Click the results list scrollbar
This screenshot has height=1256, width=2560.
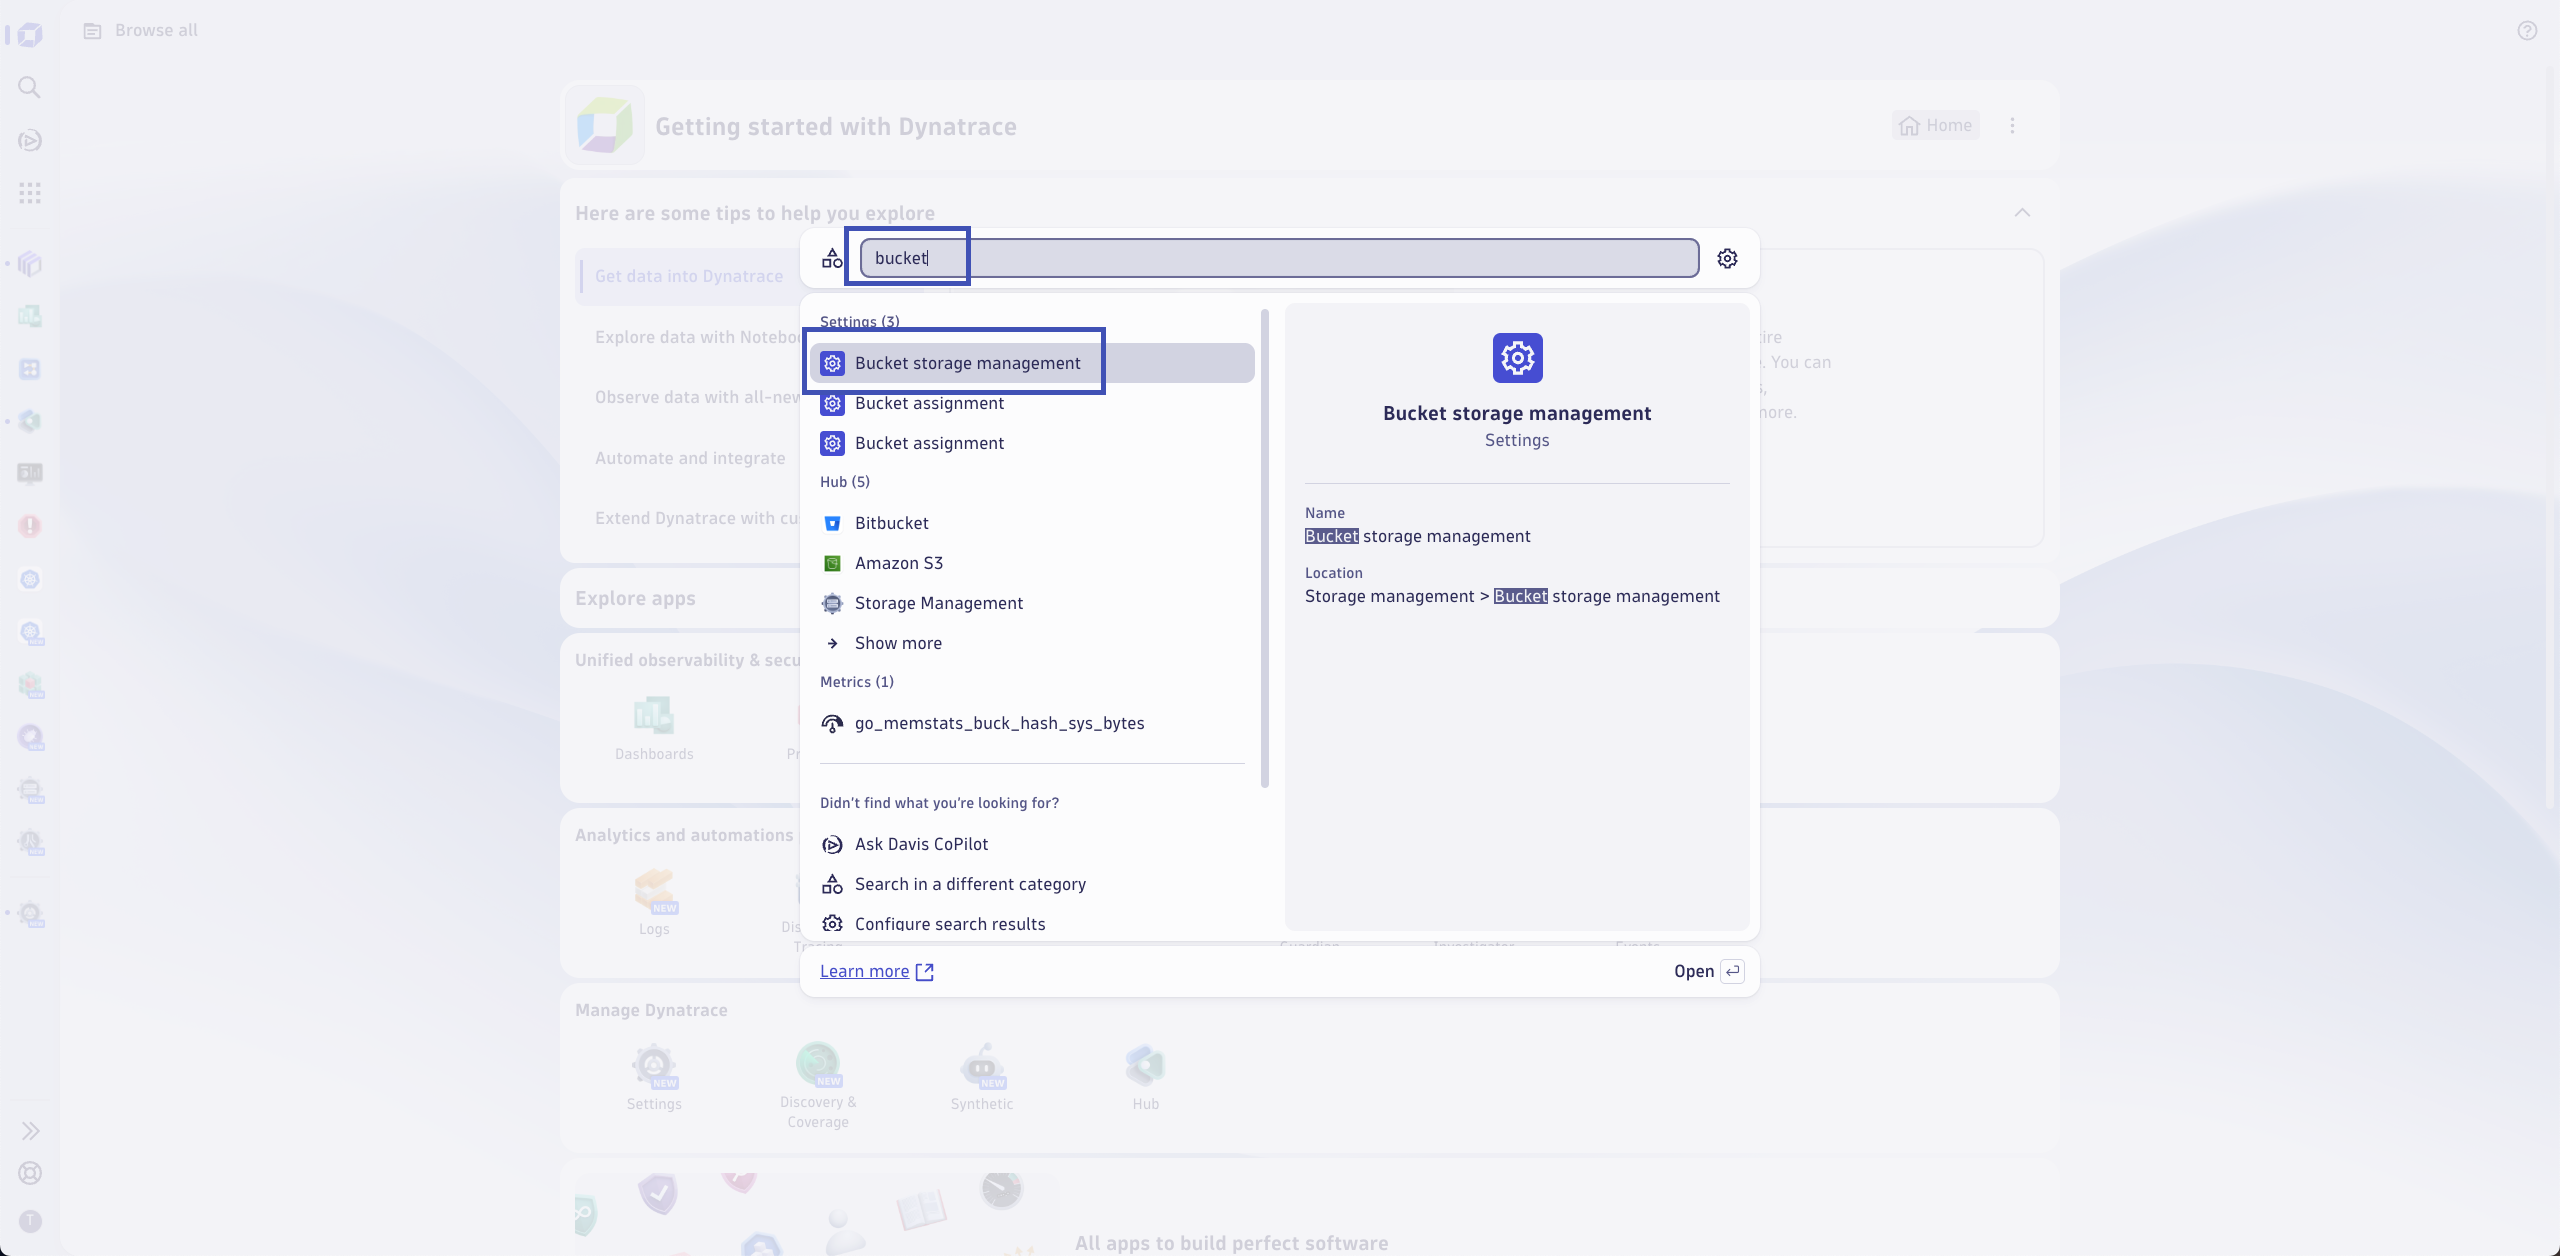pos(1265,548)
